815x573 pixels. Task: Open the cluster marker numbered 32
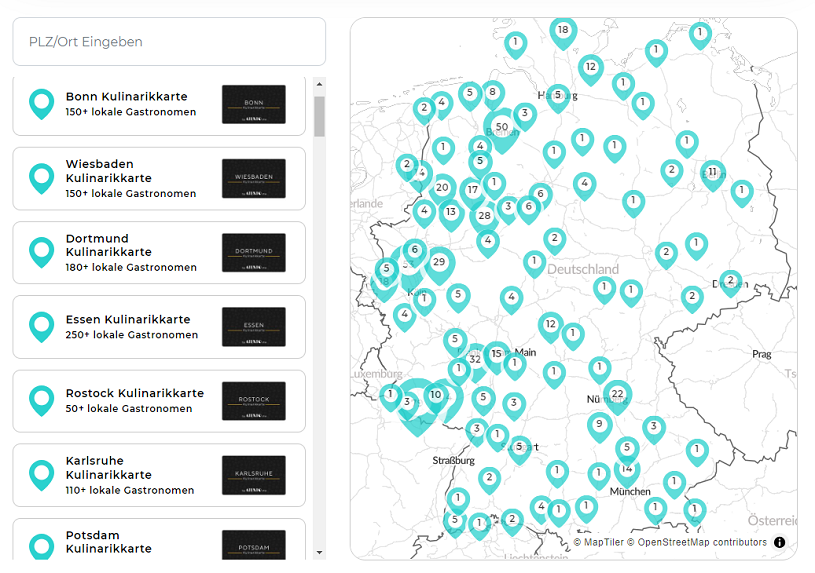click(x=475, y=359)
